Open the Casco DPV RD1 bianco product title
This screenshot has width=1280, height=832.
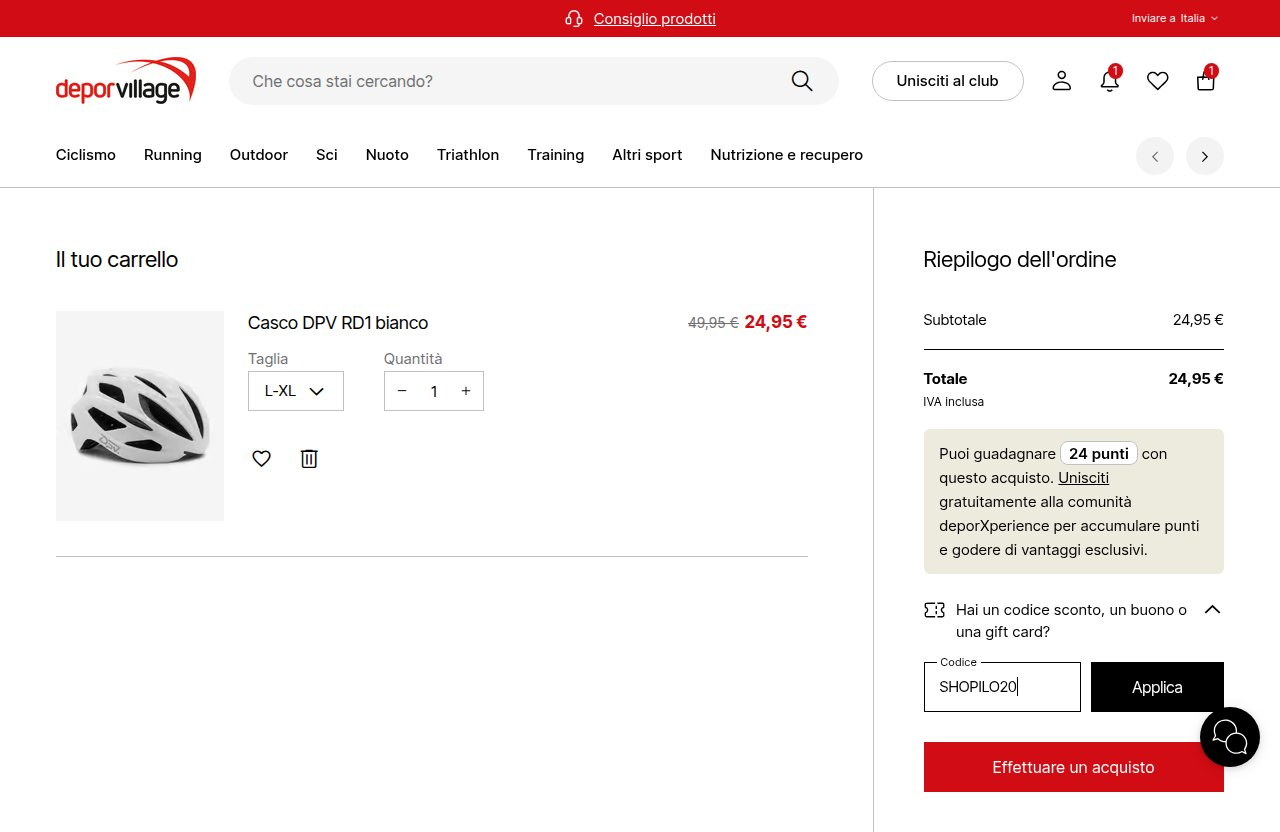[338, 323]
